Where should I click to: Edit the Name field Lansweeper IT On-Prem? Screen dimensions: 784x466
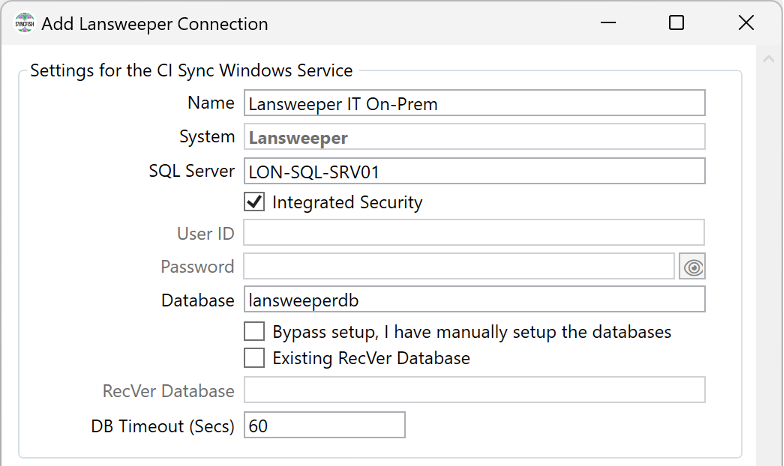point(474,103)
